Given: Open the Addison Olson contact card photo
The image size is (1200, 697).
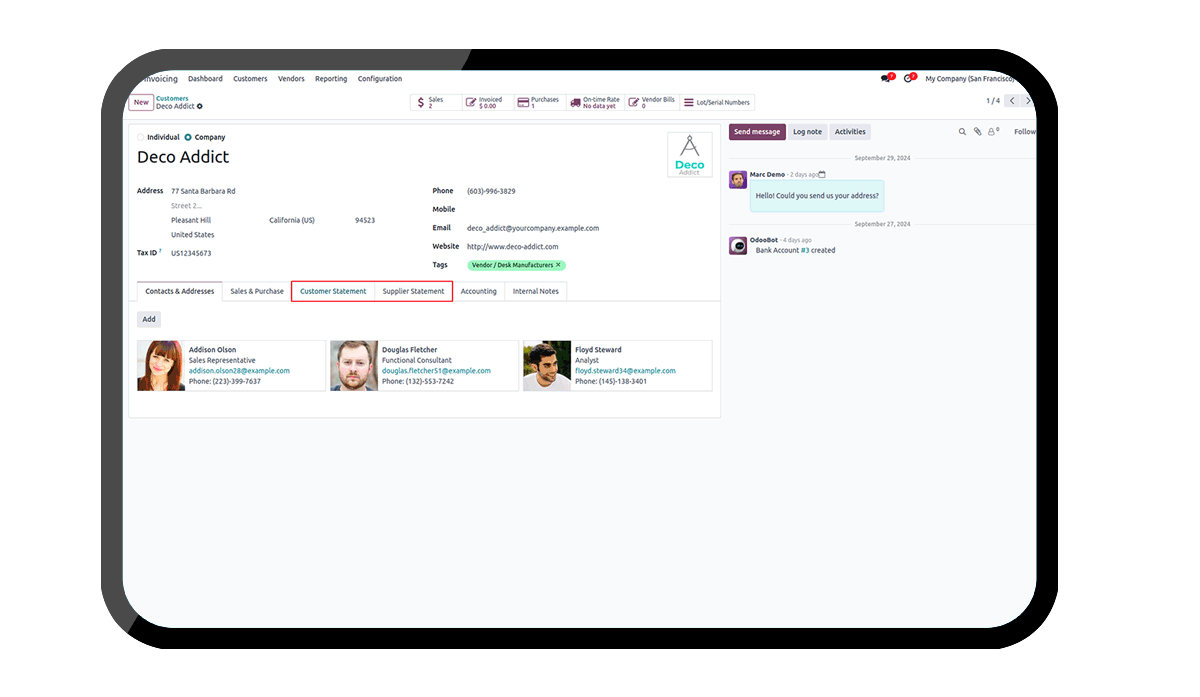Looking at the screenshot, I should (161, 365).
